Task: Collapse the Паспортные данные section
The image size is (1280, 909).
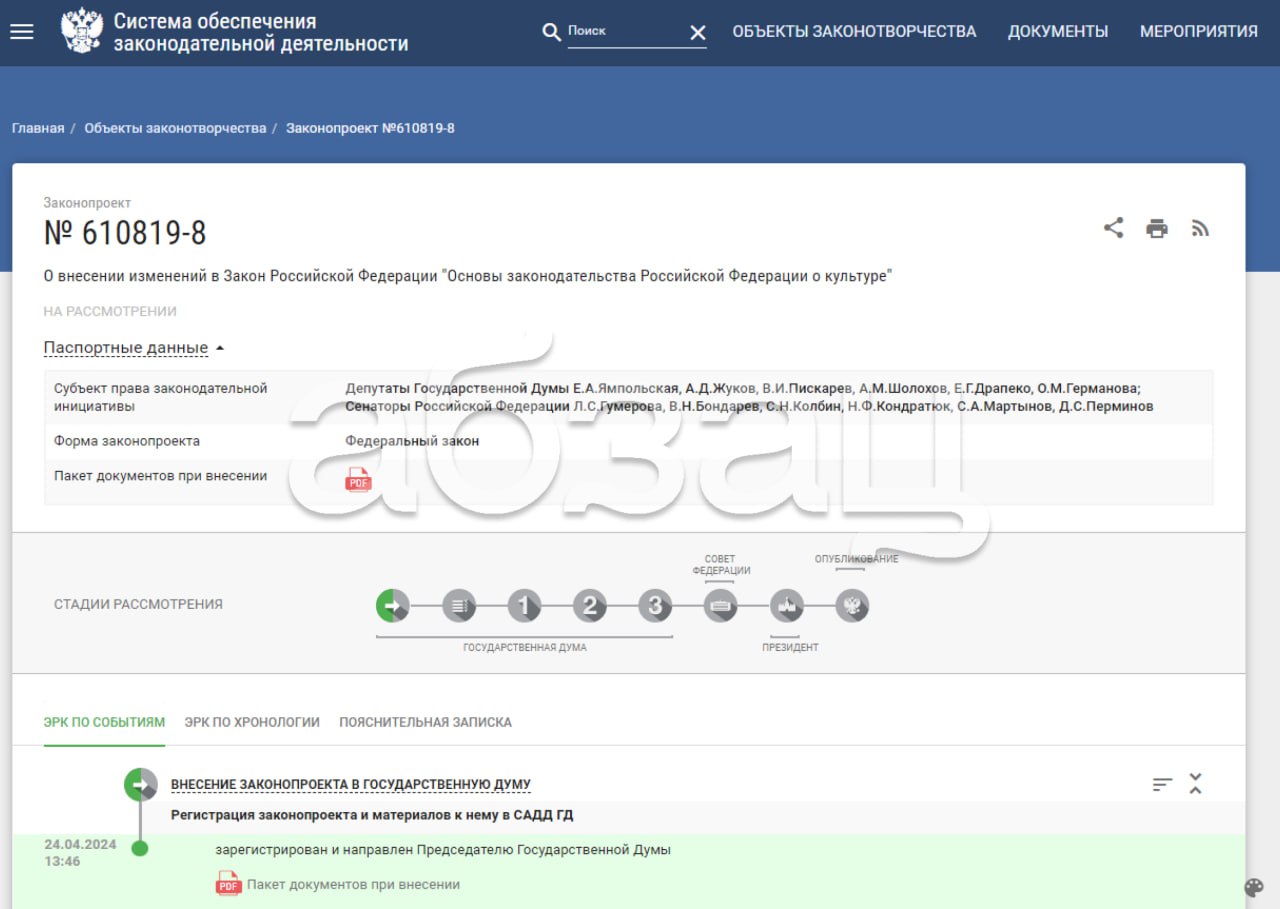Action: [134, 348]
